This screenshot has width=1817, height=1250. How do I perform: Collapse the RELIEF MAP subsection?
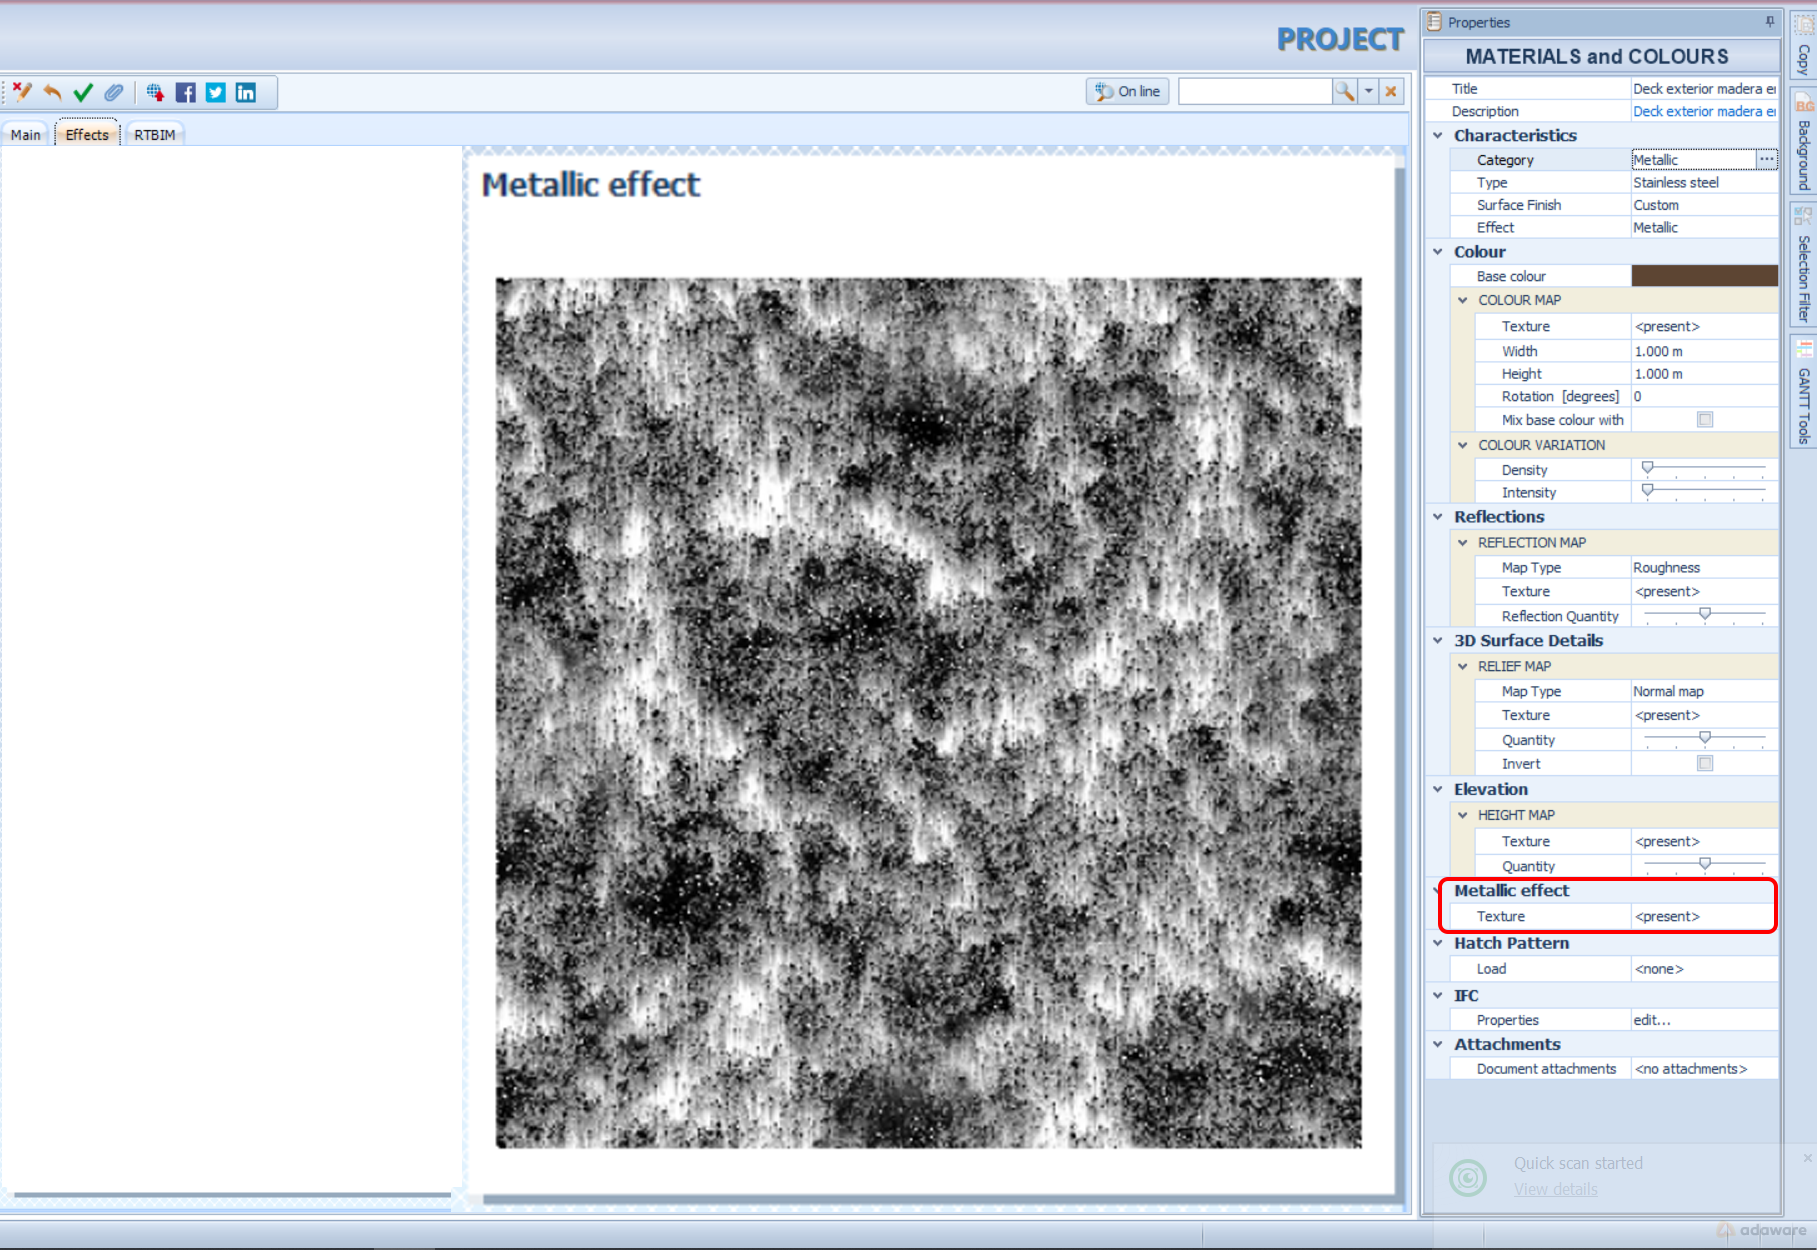[x=1462, y=666]
